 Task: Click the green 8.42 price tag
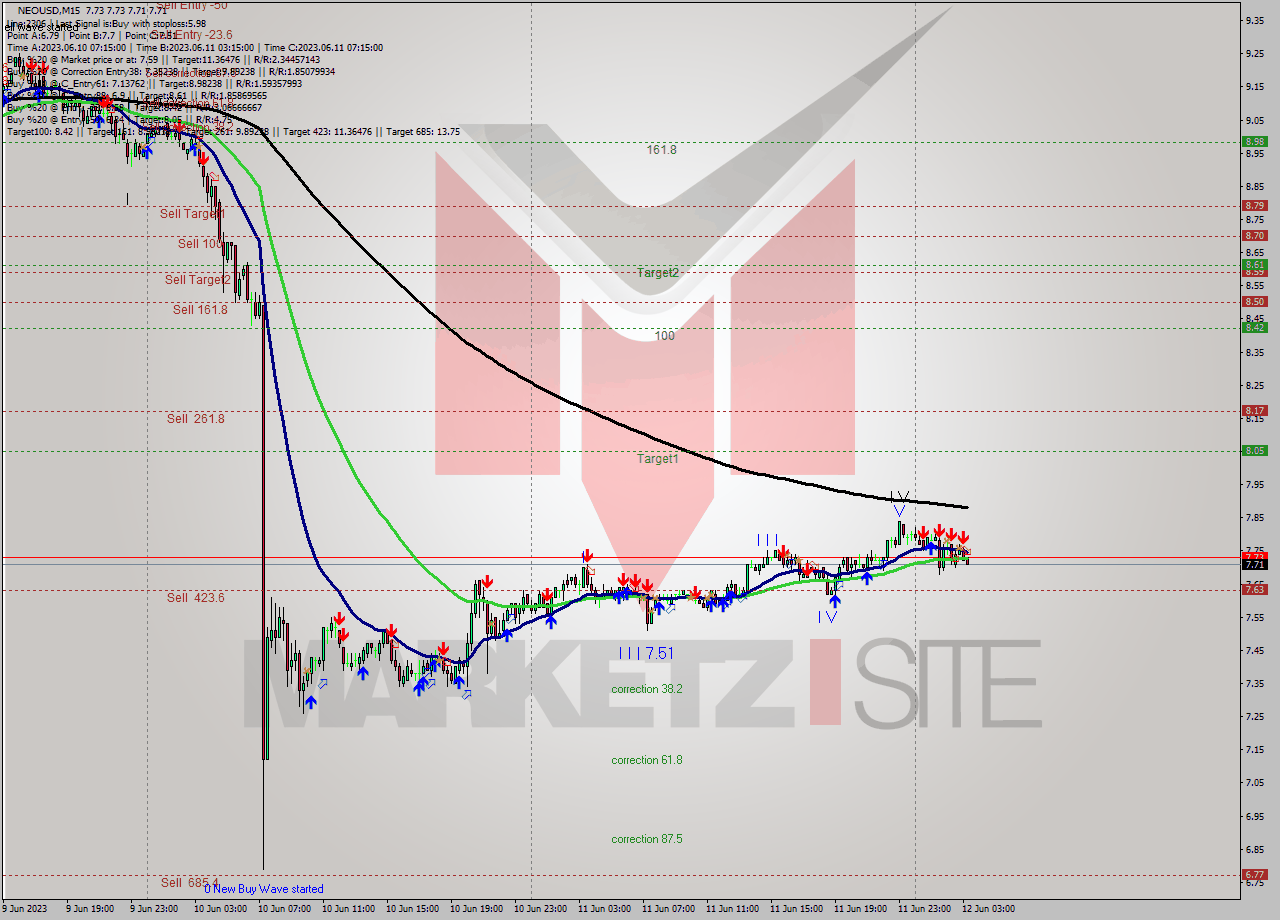pyautogui.click(x=1254, y=328)
